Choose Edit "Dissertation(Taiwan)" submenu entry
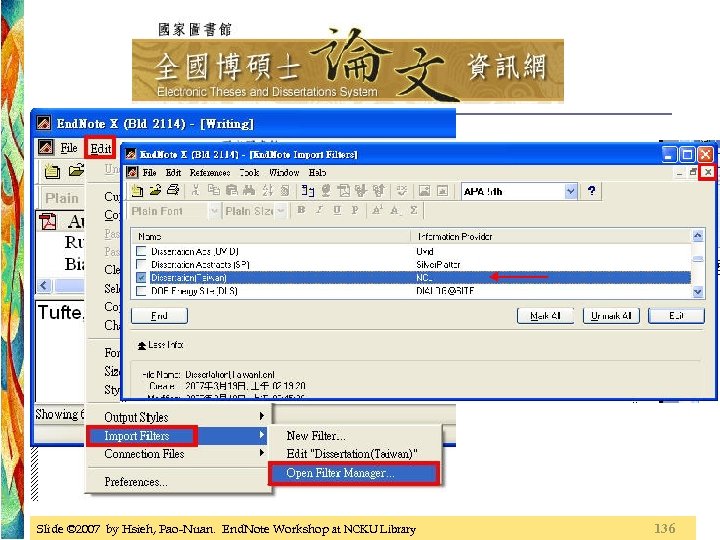This screenshot has height=540, width=720. [352, 454]
